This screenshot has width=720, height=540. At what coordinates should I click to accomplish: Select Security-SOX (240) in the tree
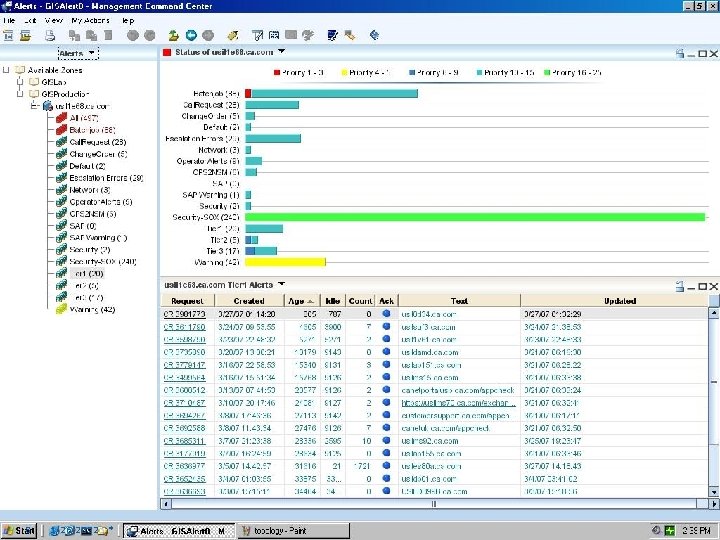click(x=103, y=261)
